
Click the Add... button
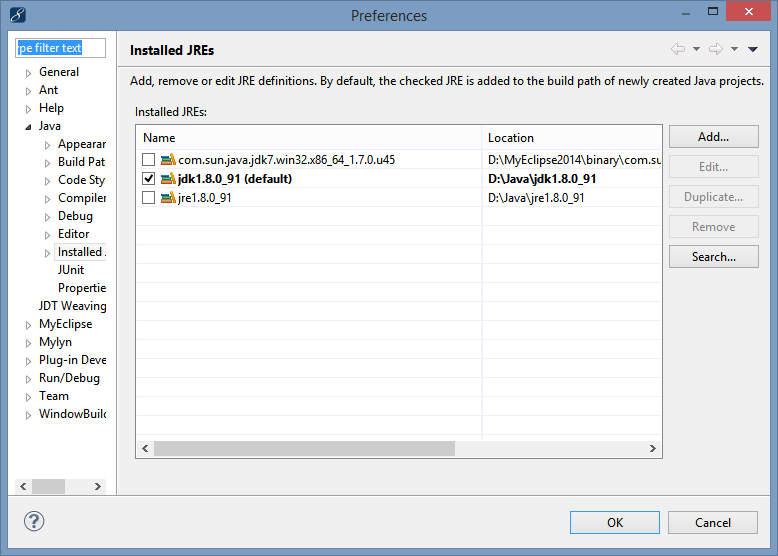tap(713, 136)
